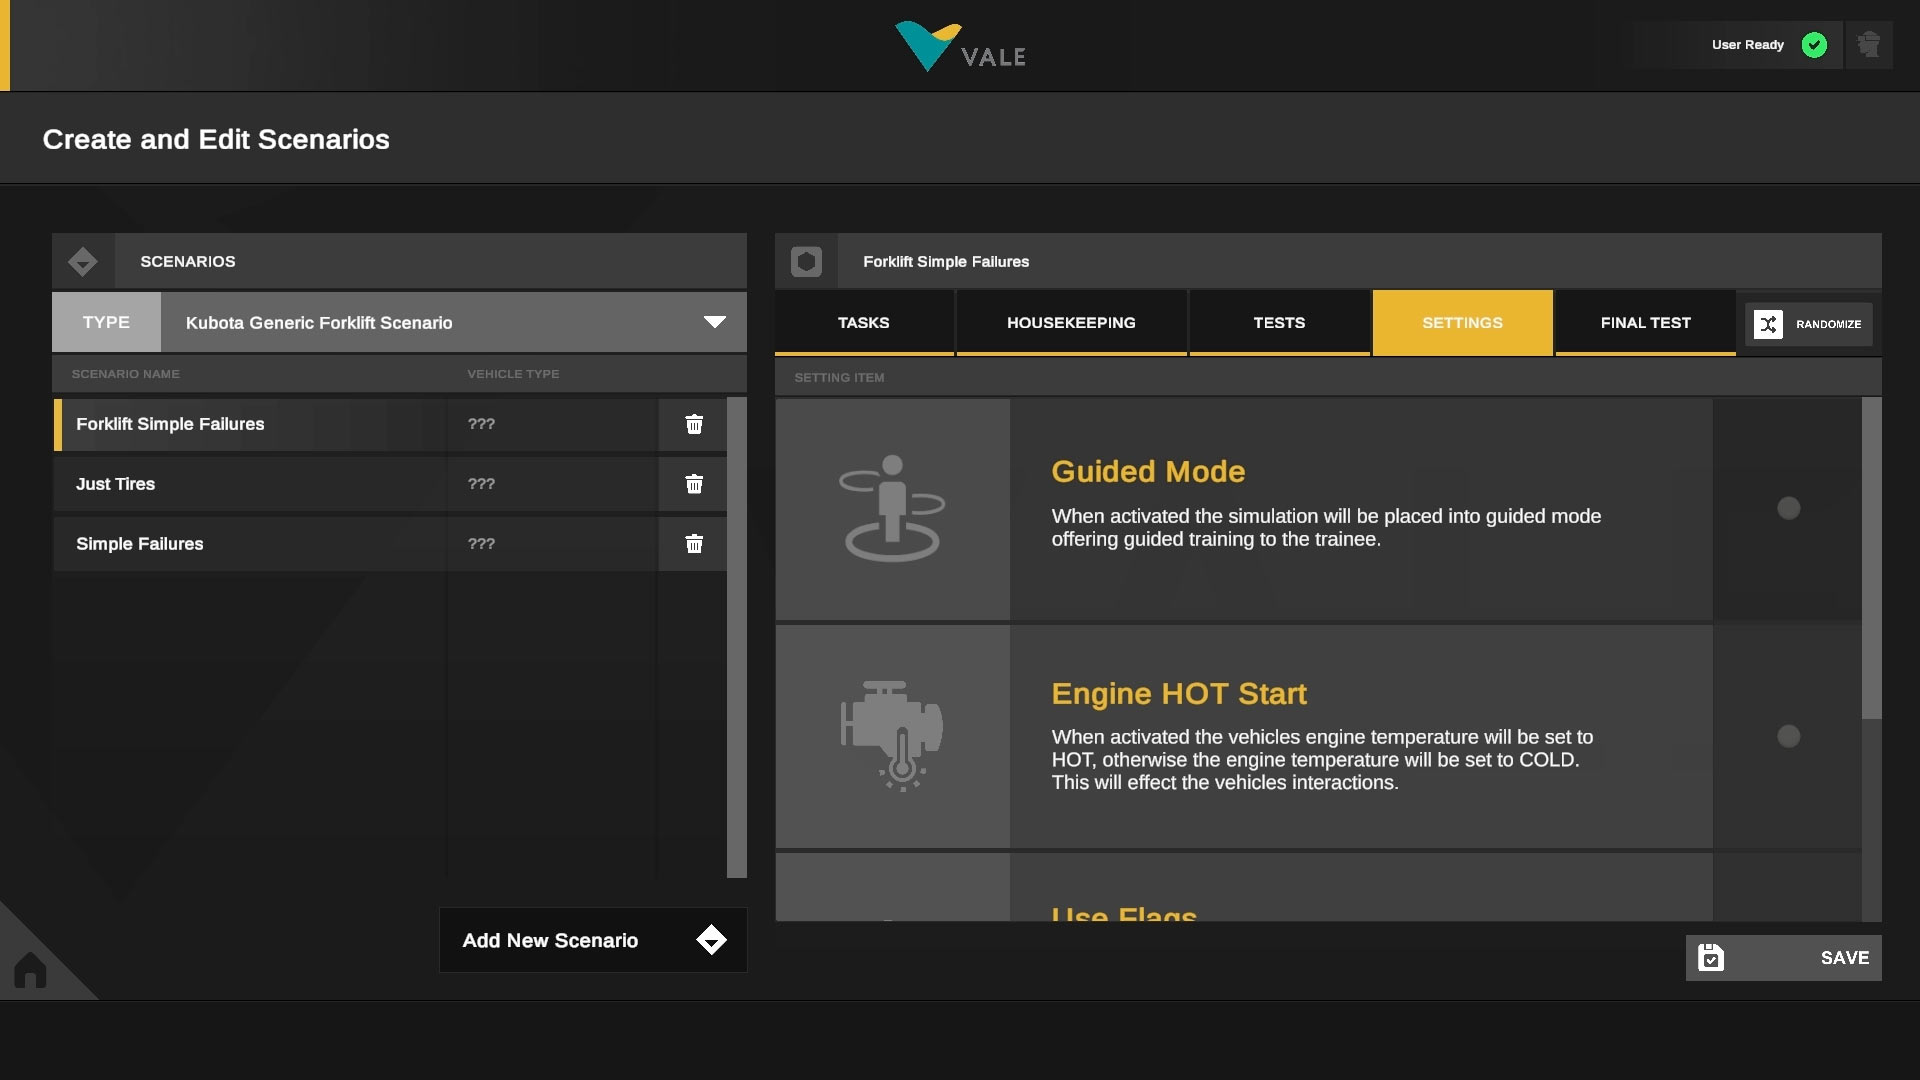Delete the Forklift Simple Failures scenario
Screen dimensions: 1920x1080
click(694, 424)
